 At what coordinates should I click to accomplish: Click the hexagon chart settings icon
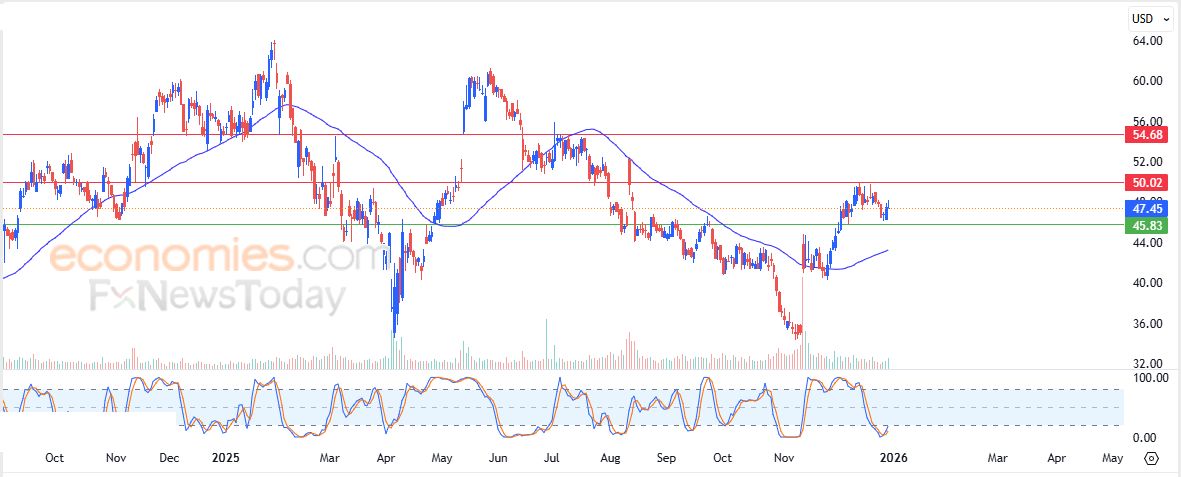(x=1151, y=458)
